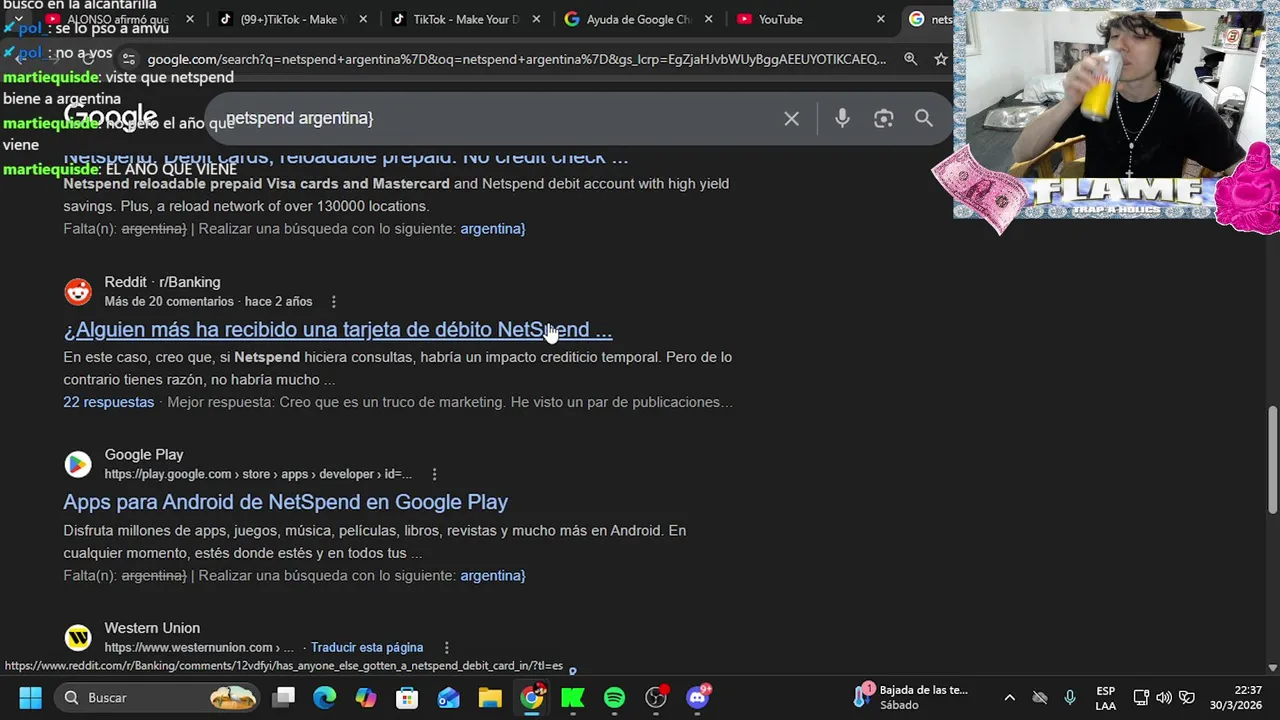
Task: Click the Google Play favicon
Action: point(78,464)
